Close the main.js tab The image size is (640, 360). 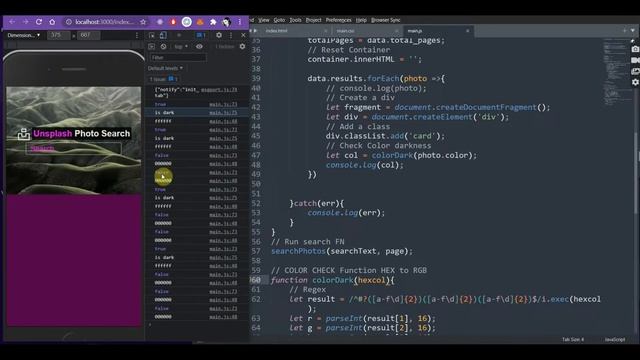(x=468, y=31)
